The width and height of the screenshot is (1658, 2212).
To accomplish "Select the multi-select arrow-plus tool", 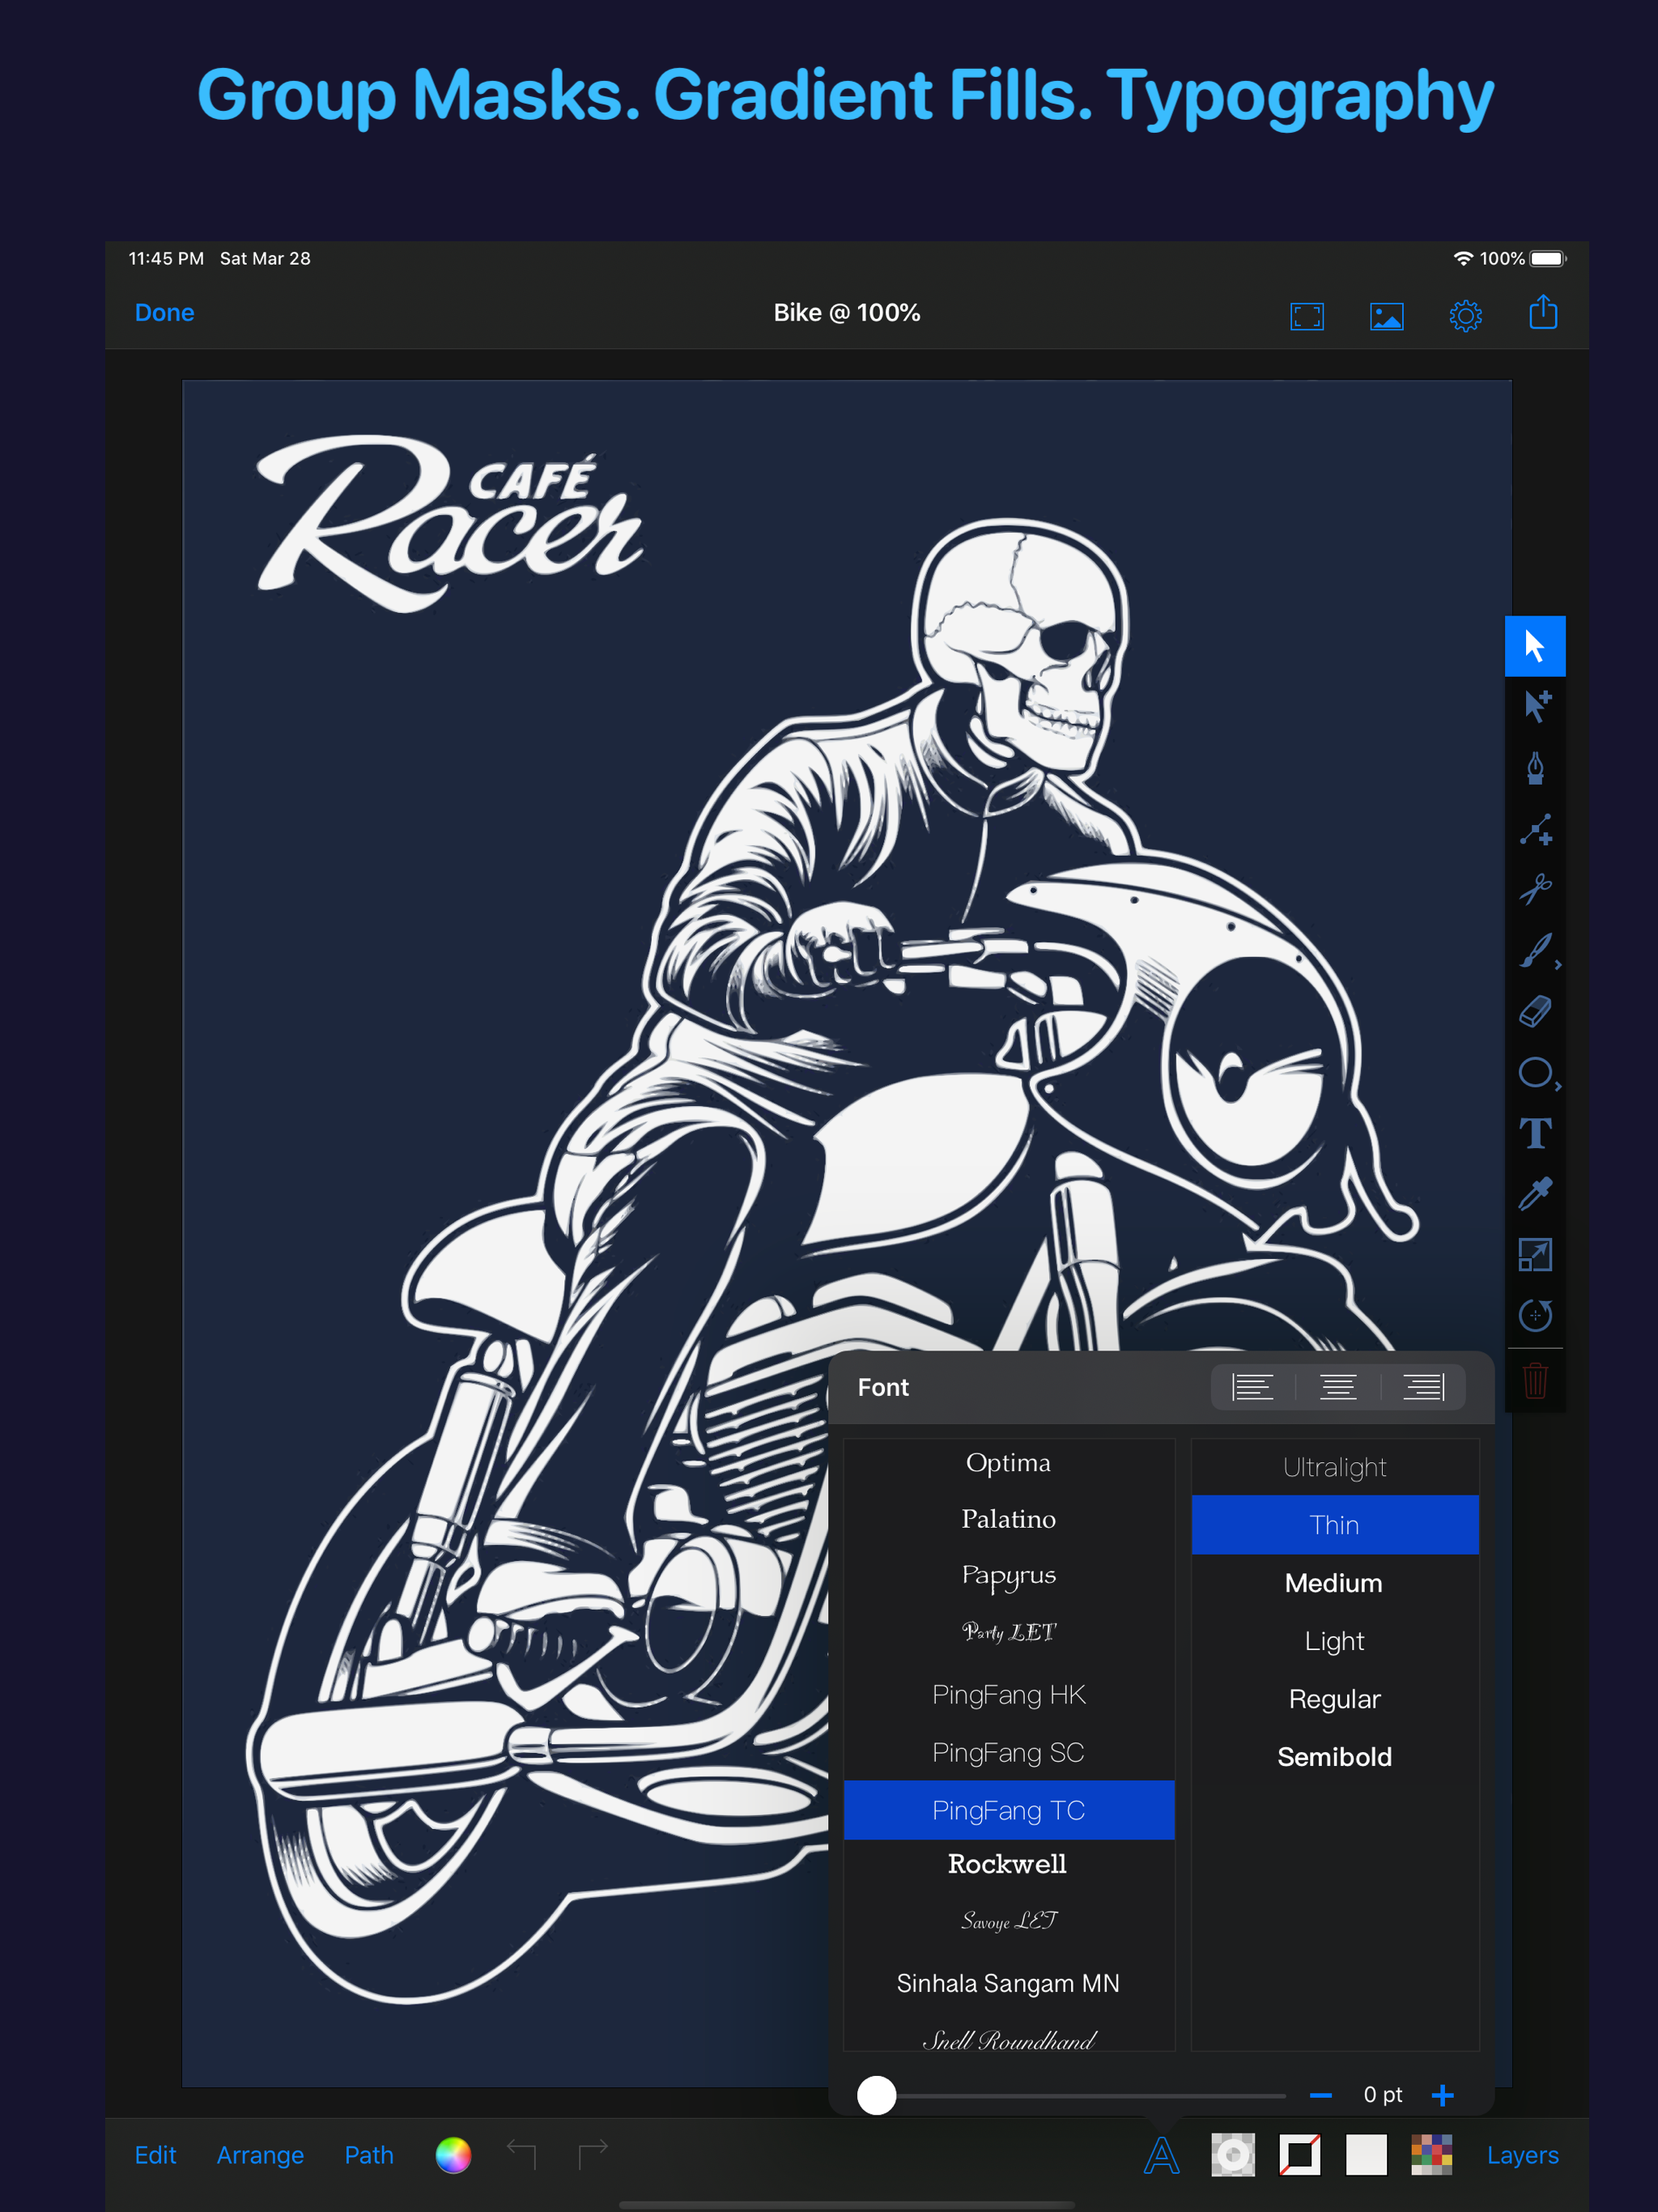I will pos(1535,707).
